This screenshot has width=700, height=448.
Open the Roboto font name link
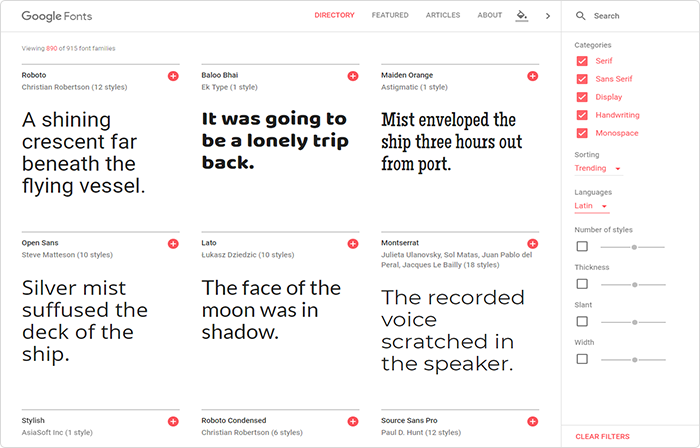34,75
